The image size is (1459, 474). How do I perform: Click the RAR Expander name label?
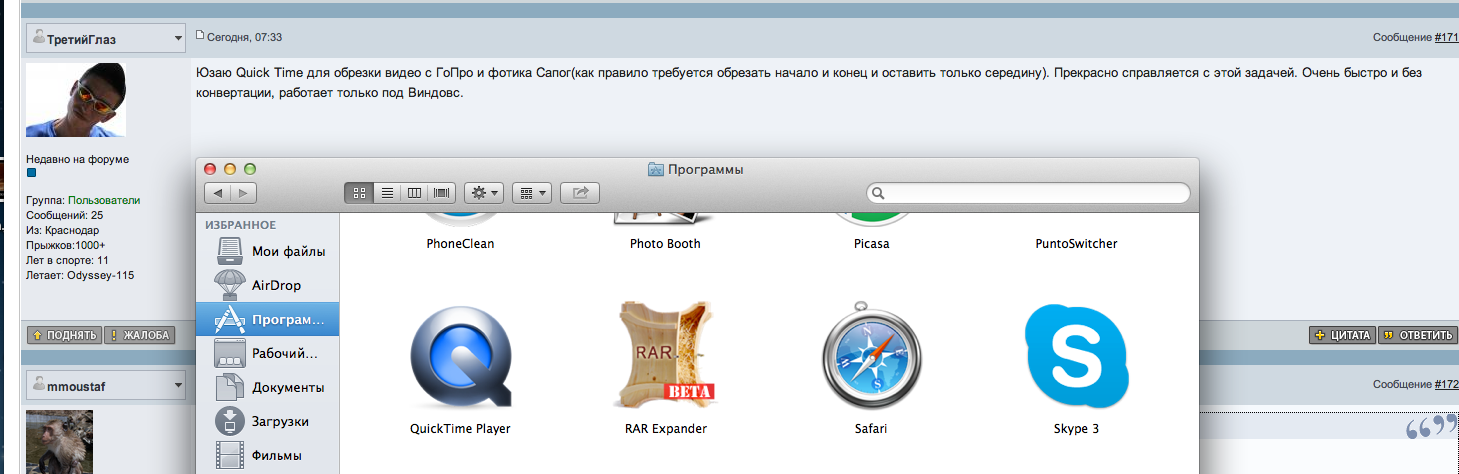point(665,428)
